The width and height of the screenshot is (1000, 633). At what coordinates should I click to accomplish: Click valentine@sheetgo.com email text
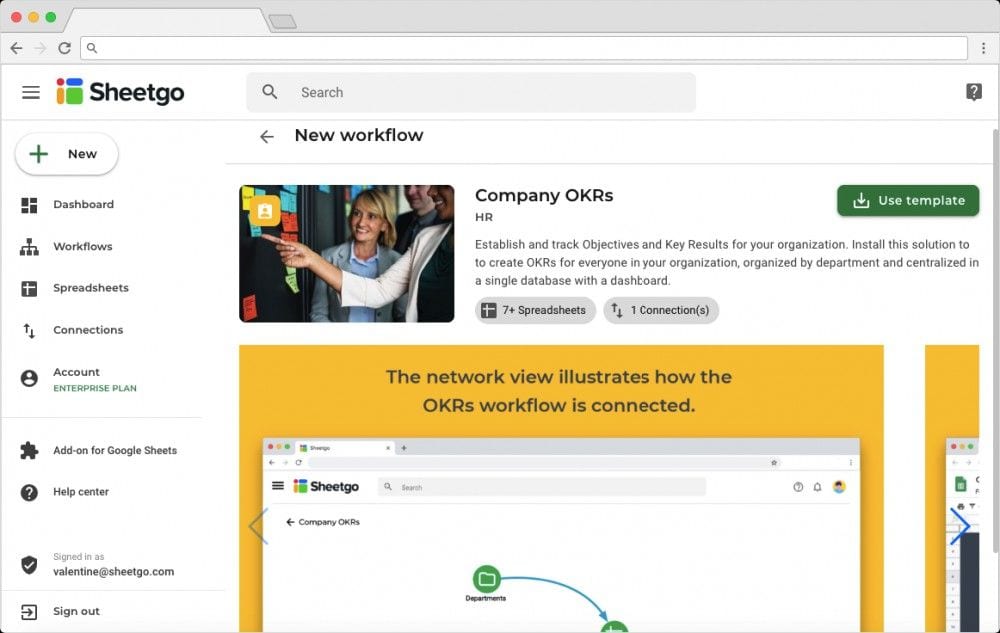coord(114,572)
